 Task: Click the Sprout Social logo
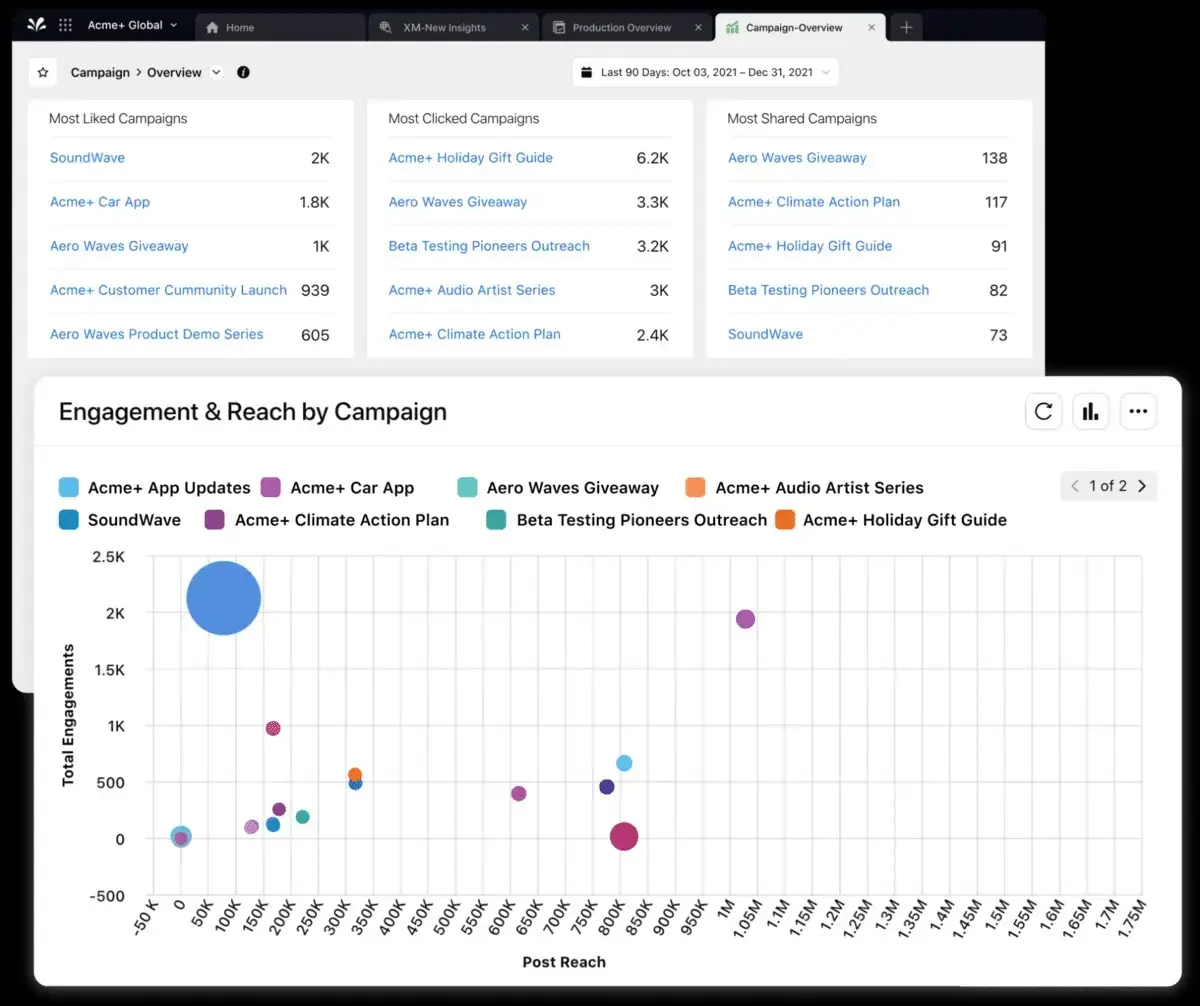[39, 25]
